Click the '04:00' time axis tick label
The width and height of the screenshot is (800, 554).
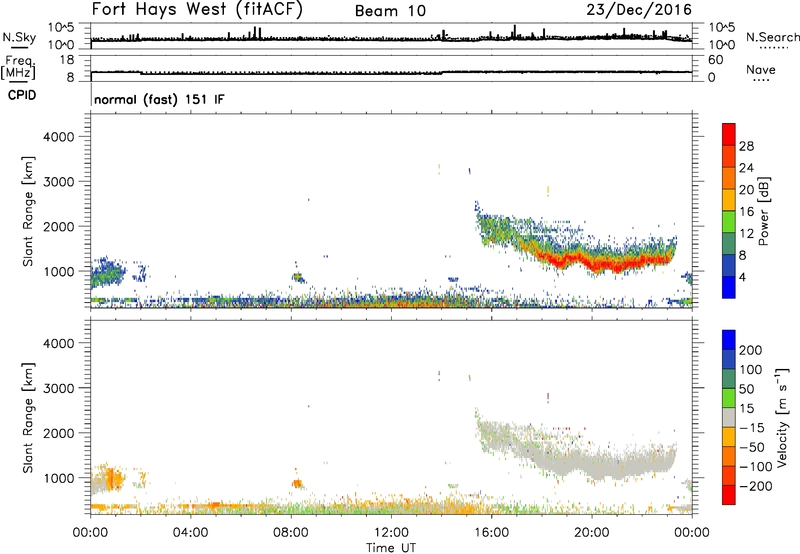click(190, 533)
